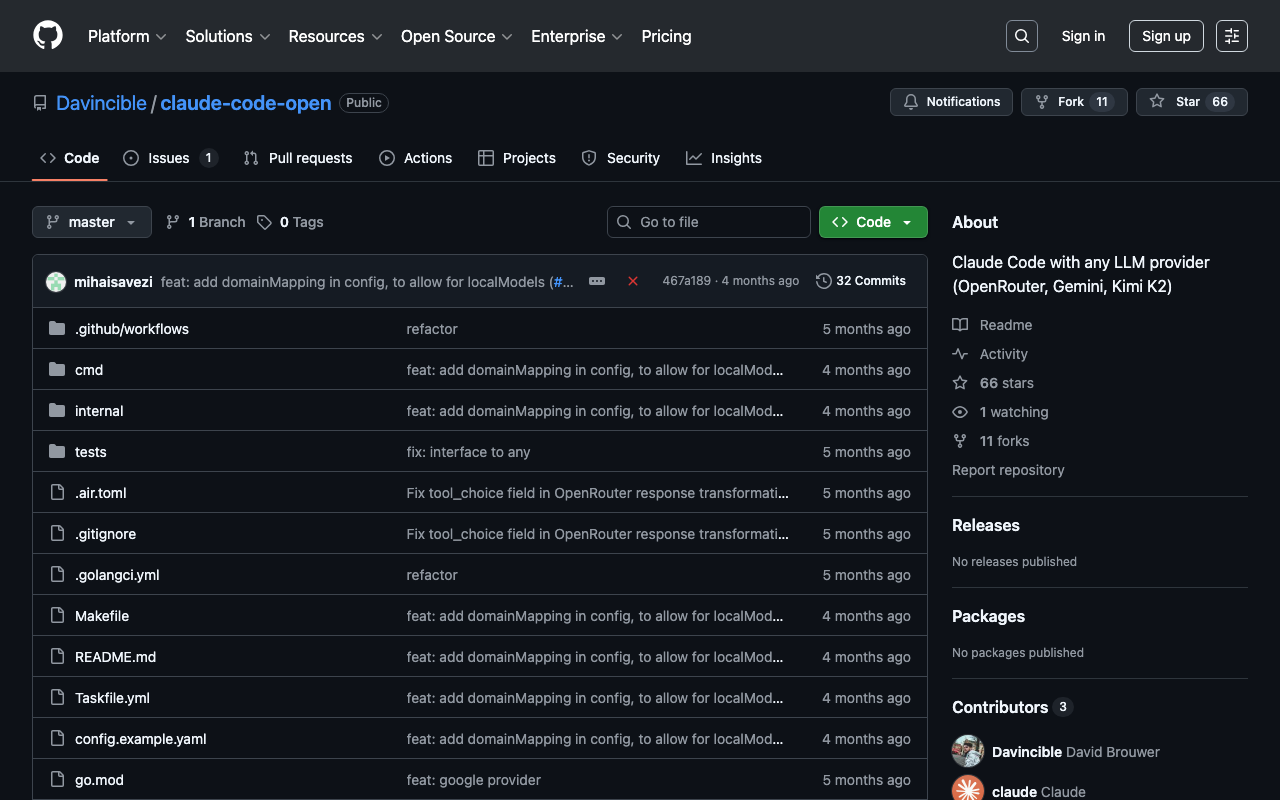Switch to the Issues tab
This screenshot has height=800, width=1280.
coord(169,158)
